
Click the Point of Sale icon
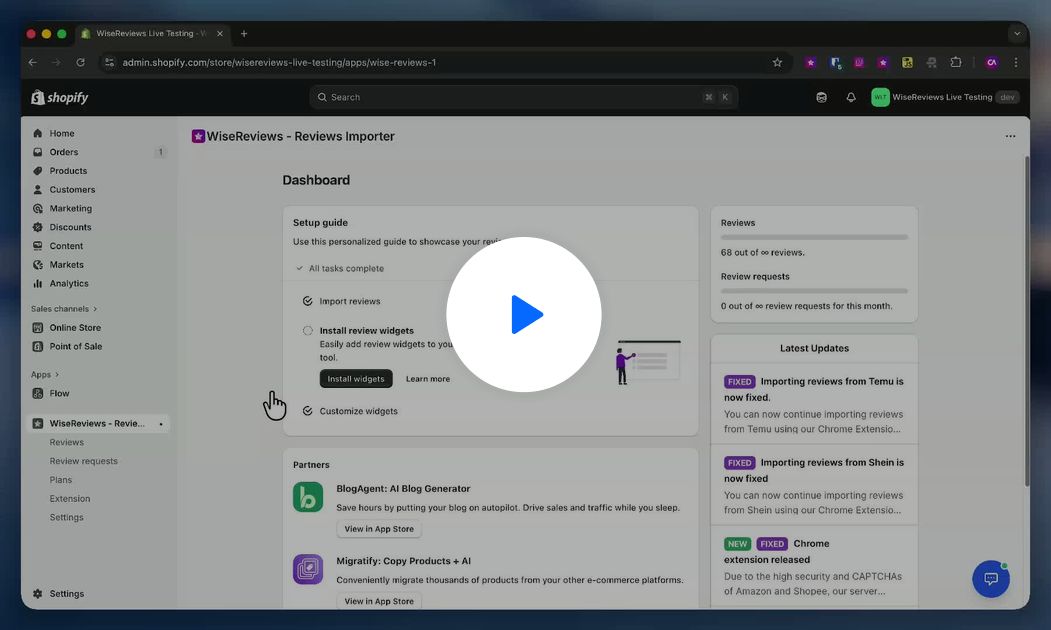click(x=38, y=346)
